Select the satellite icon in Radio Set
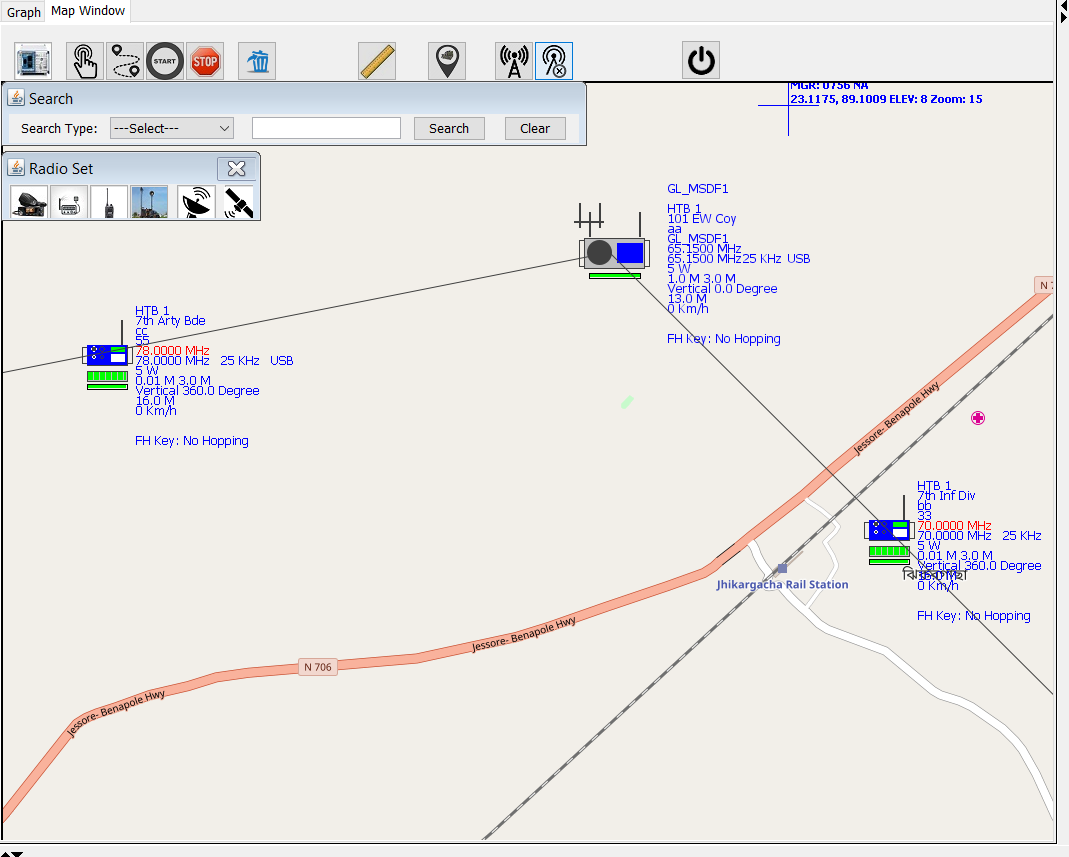1069x857 pixels. coord(237,202)
